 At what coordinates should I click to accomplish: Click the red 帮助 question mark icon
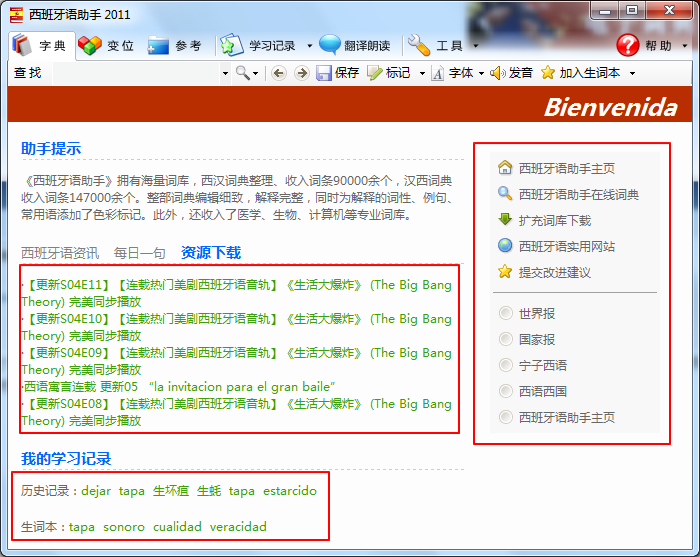coord(628,46)
